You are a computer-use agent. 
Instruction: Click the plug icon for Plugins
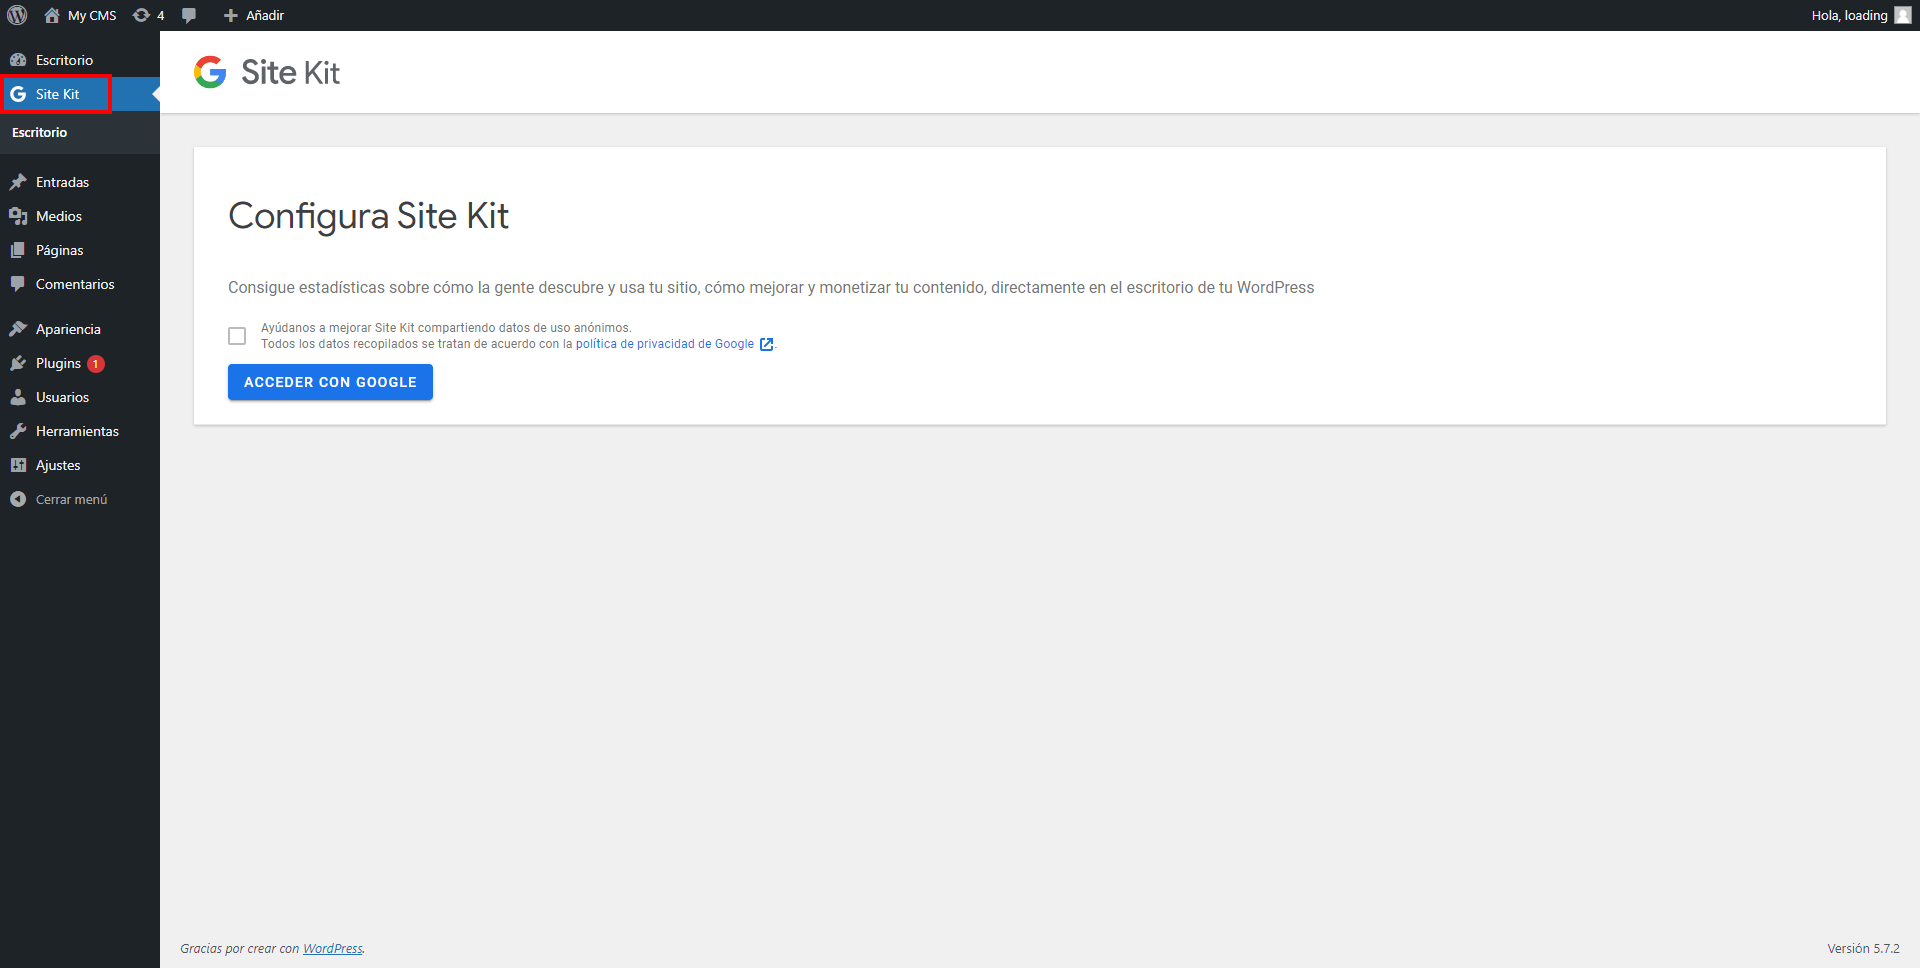[x=18, y=363]
